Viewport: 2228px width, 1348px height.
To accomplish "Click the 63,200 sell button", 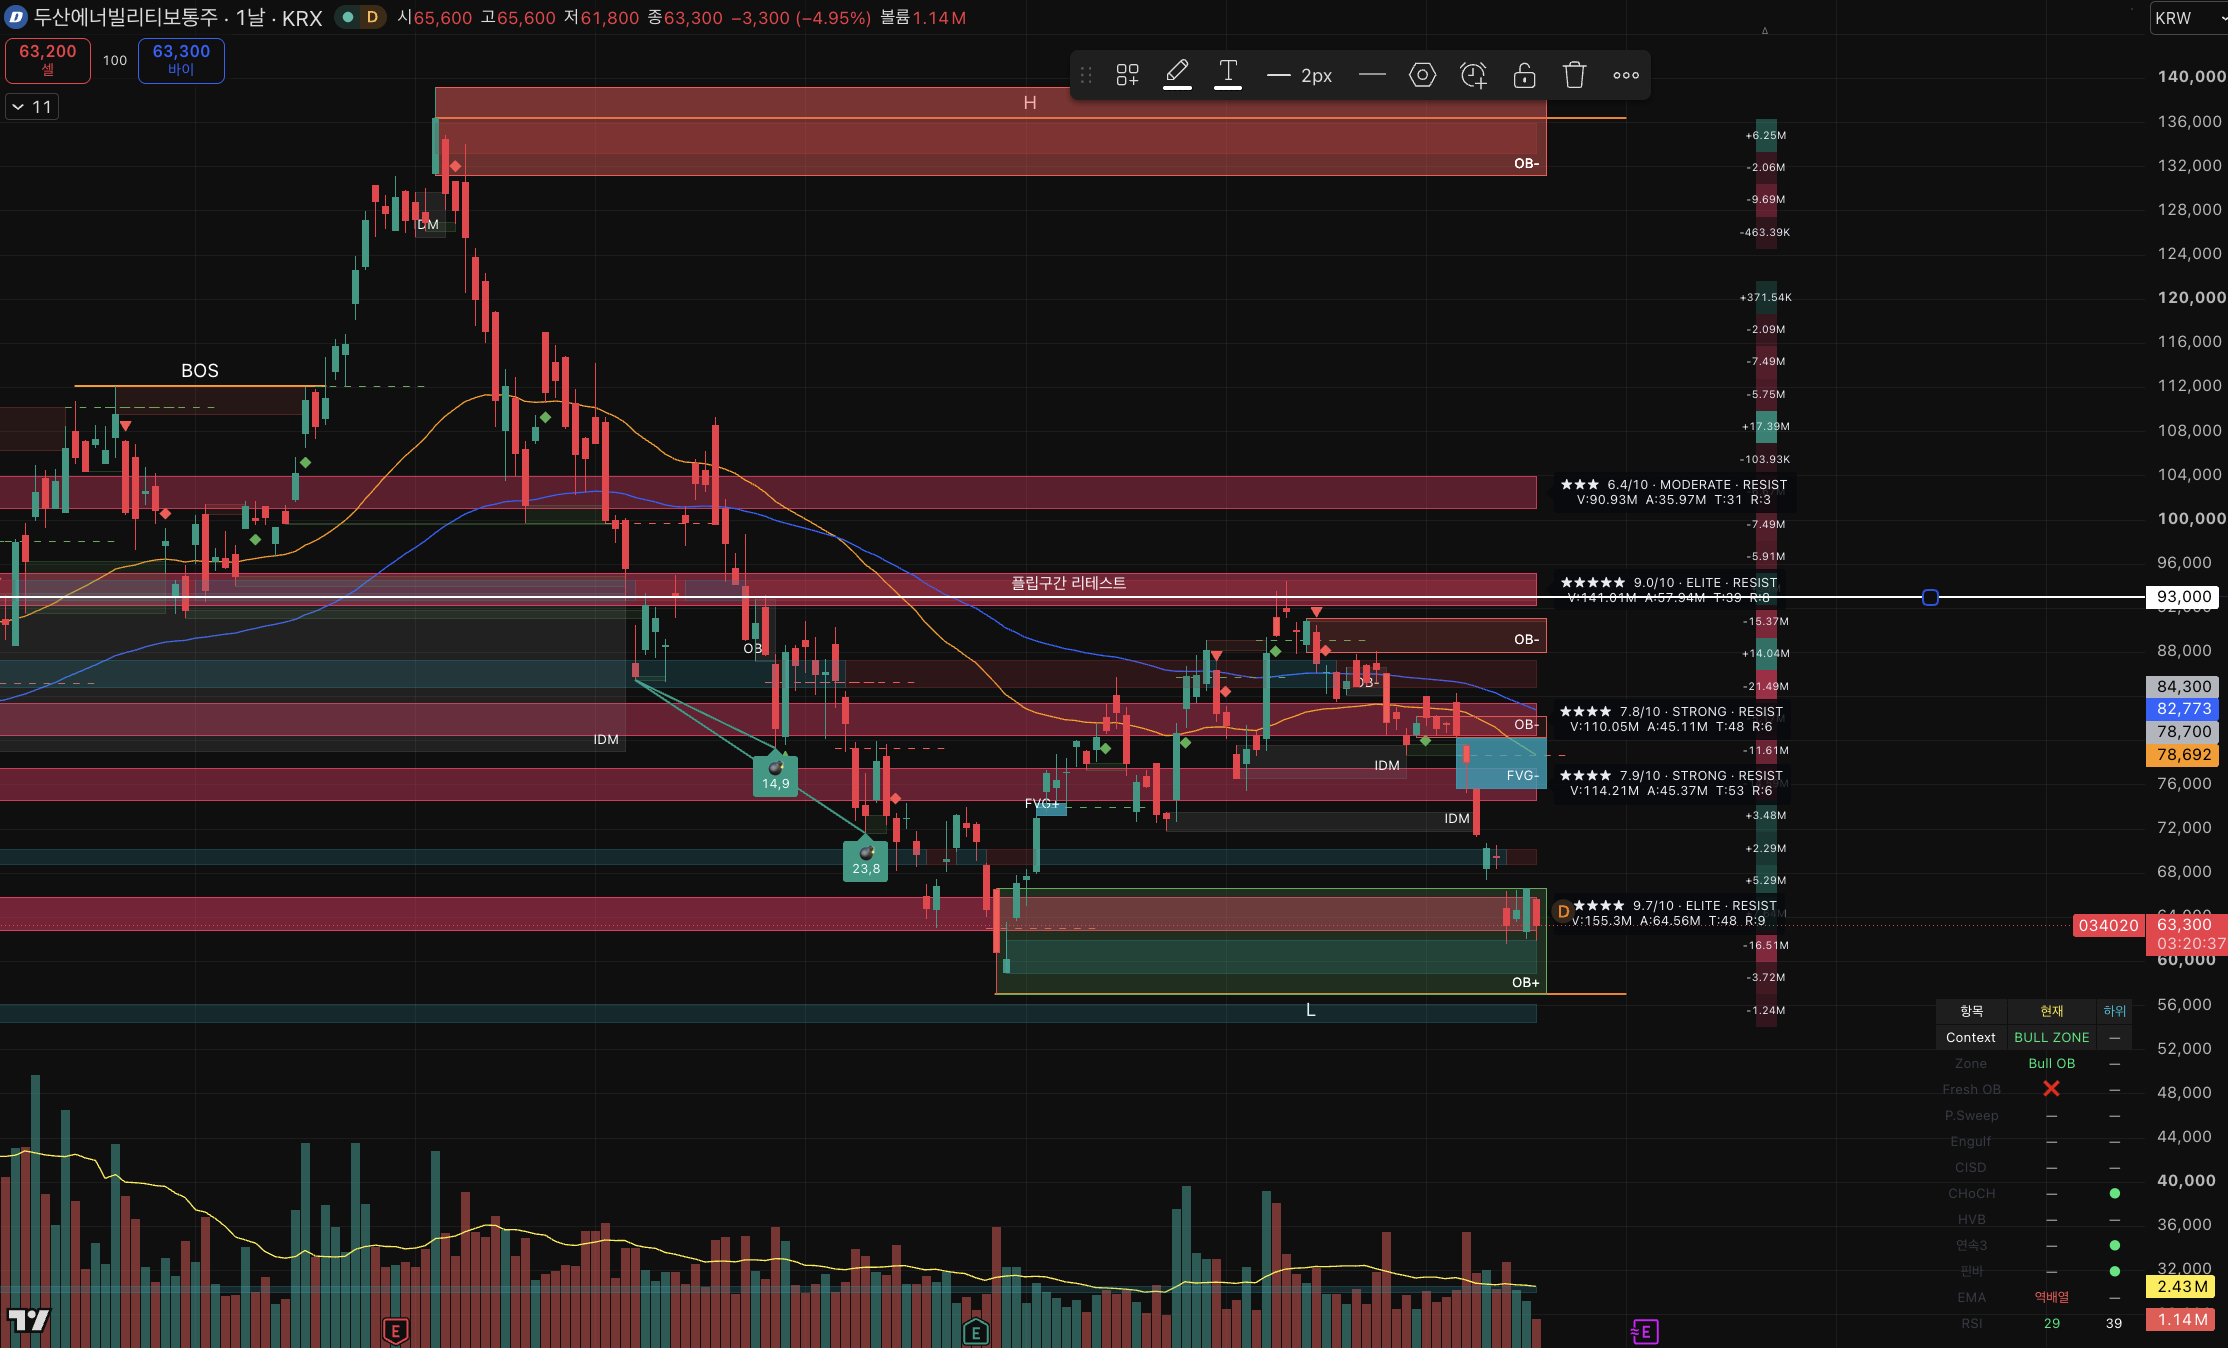I will click(x=48, y=60).
